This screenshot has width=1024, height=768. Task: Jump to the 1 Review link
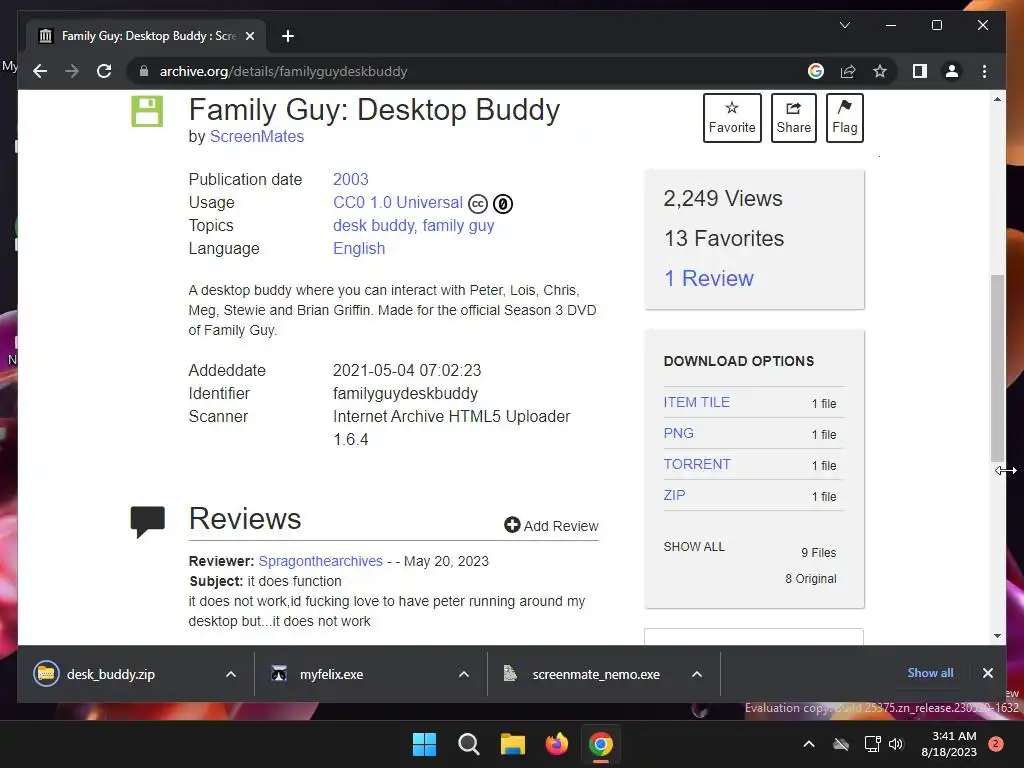click(709, 278)
